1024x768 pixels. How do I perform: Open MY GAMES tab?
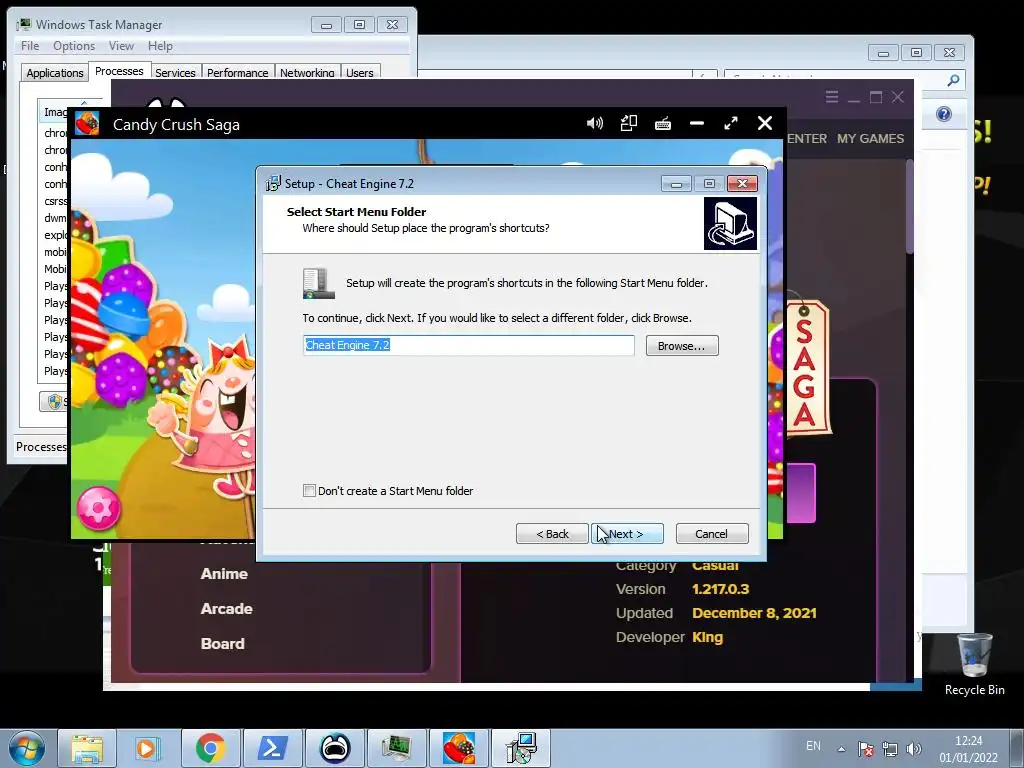(x=871, y=138)
